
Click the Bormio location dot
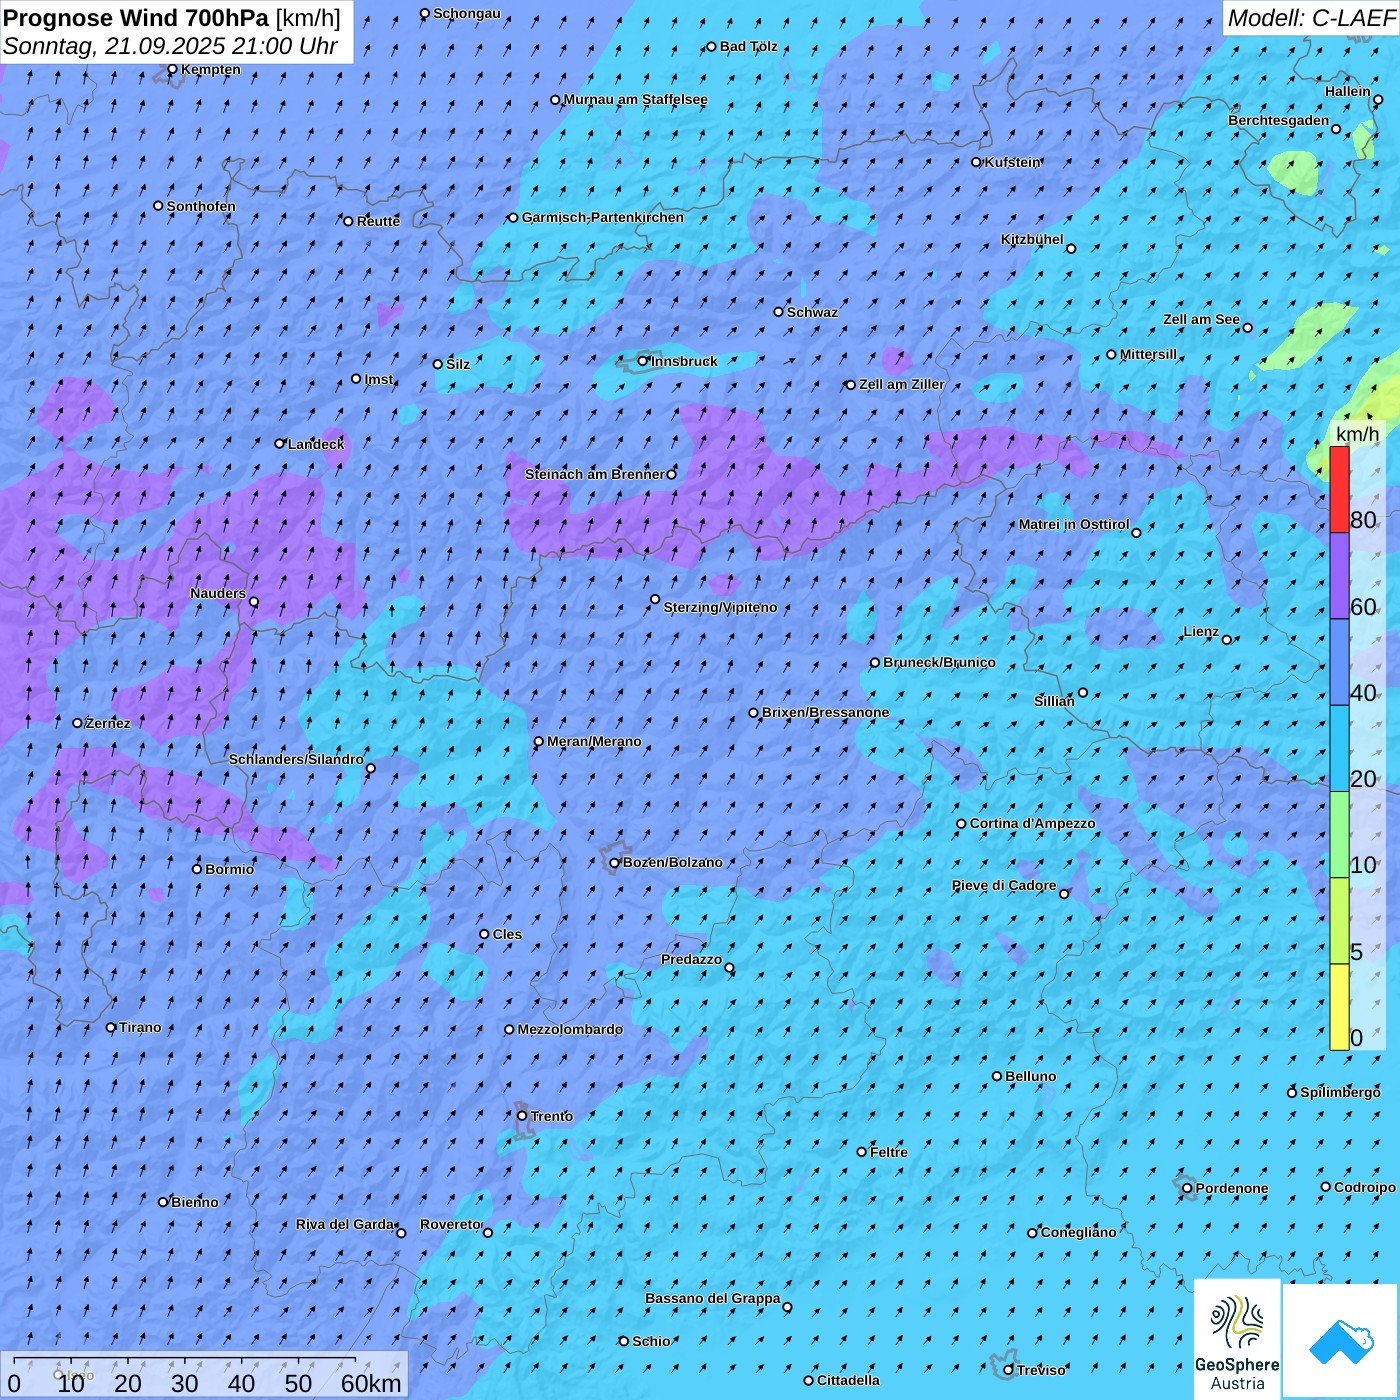point(197,869)
